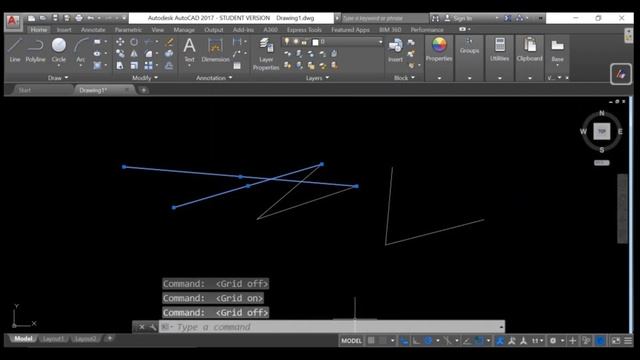640x360 pixels.
Task: Go to the Manage ribbon tab
Action: point(184,30)
